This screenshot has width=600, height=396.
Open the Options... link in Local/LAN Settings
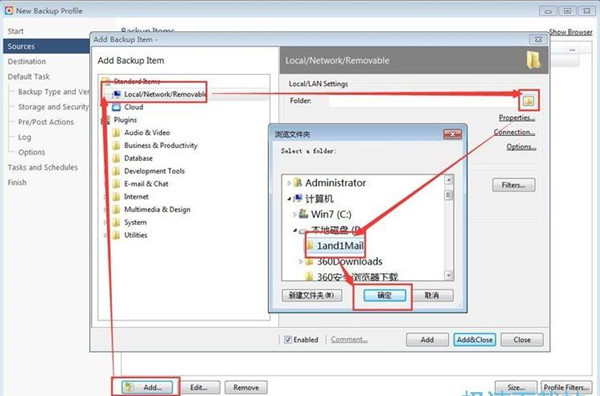point(521,147)
